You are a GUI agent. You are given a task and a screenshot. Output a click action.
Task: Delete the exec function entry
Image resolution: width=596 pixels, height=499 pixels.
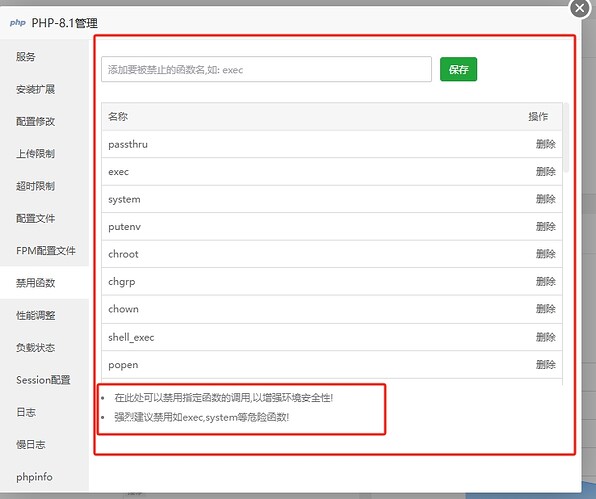[x=545, y=171]
